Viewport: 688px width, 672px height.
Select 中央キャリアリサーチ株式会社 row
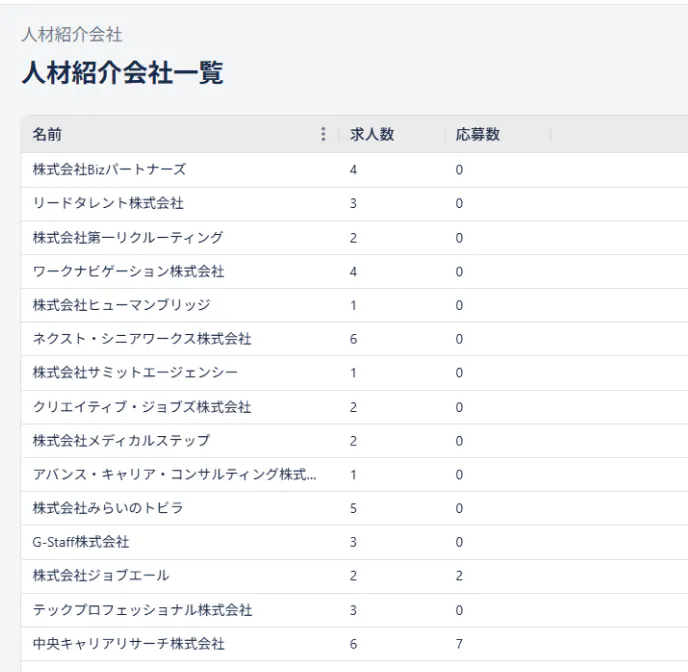tap(128, 644)
